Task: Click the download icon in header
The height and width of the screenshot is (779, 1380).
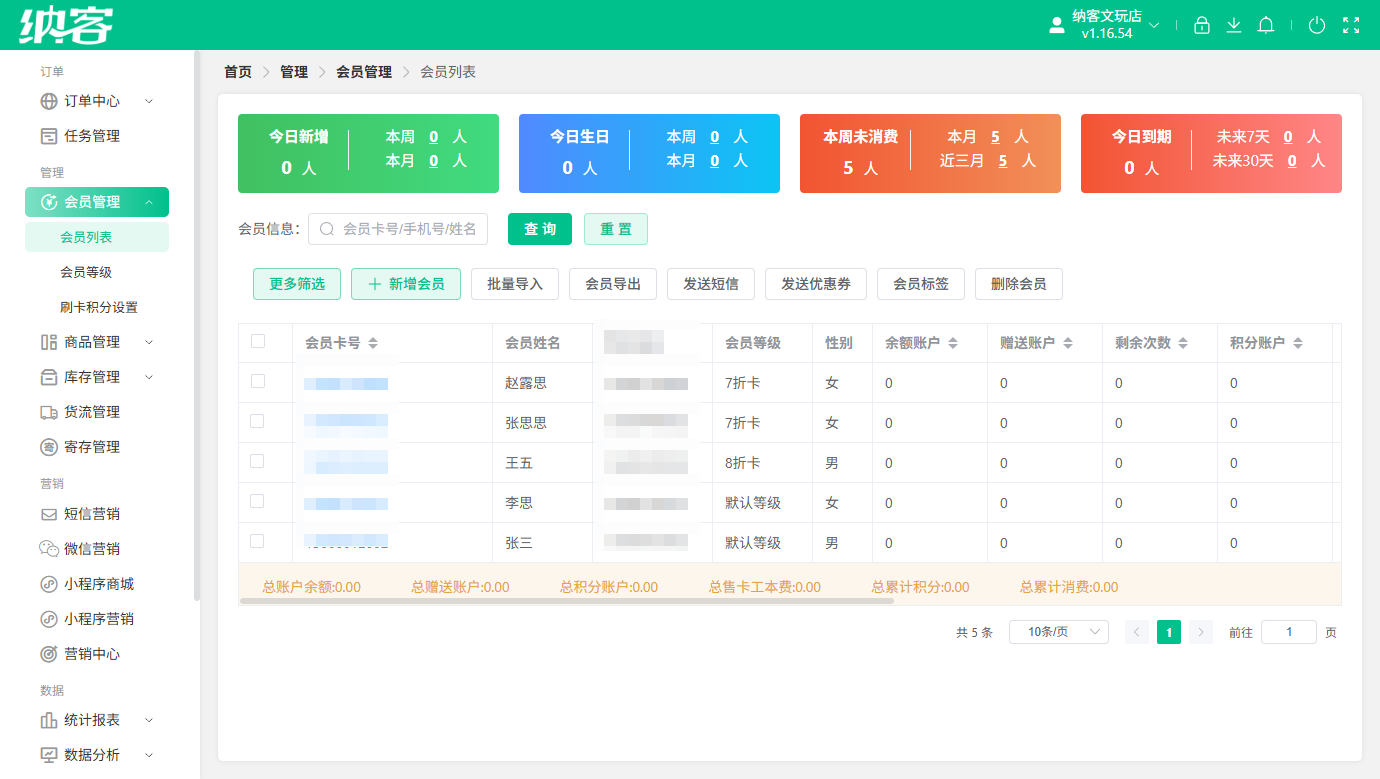Action: point(1234,25)
